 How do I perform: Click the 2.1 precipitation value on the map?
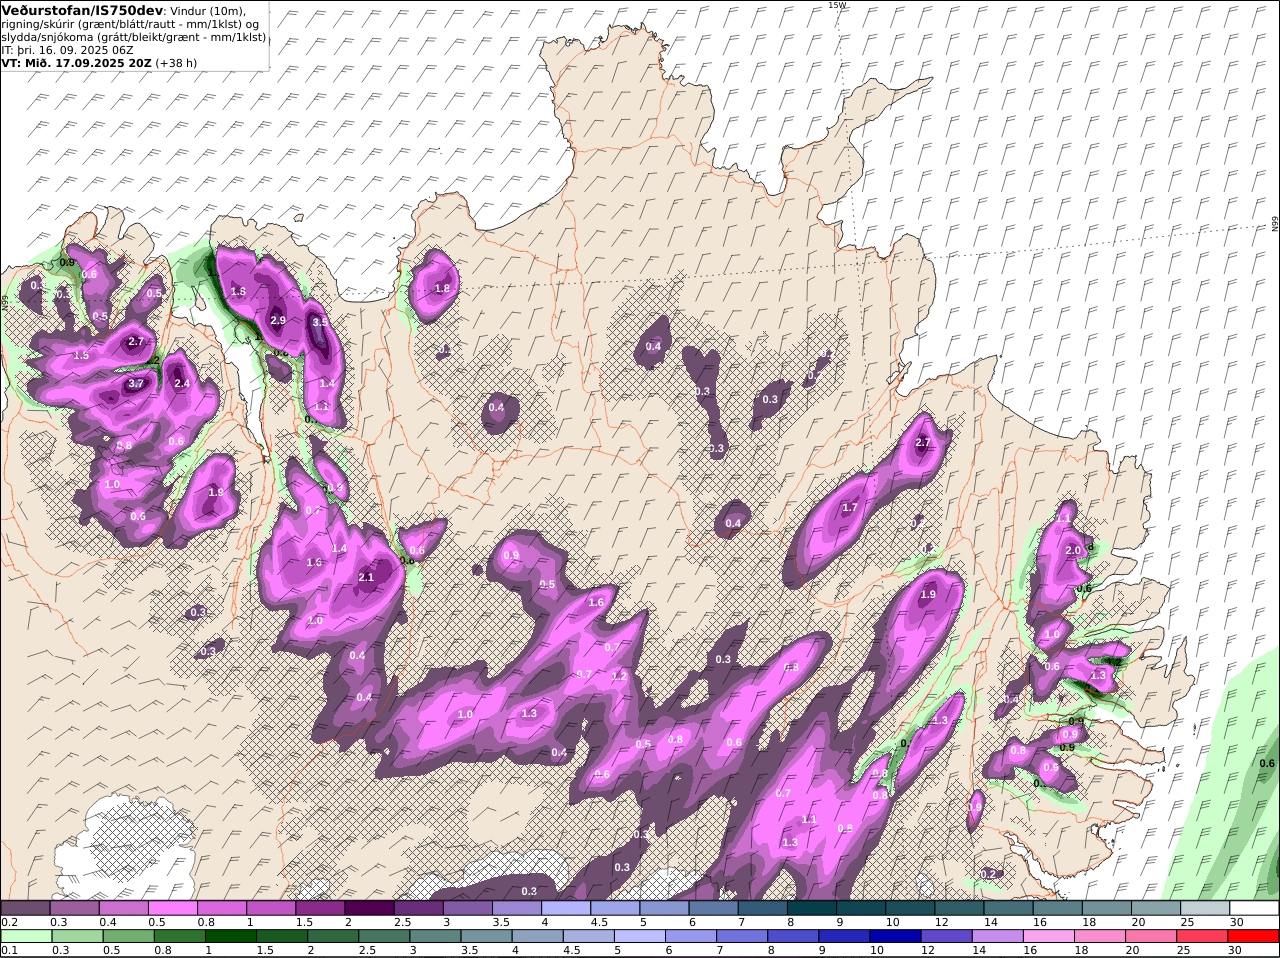click(x=366, y=577)
